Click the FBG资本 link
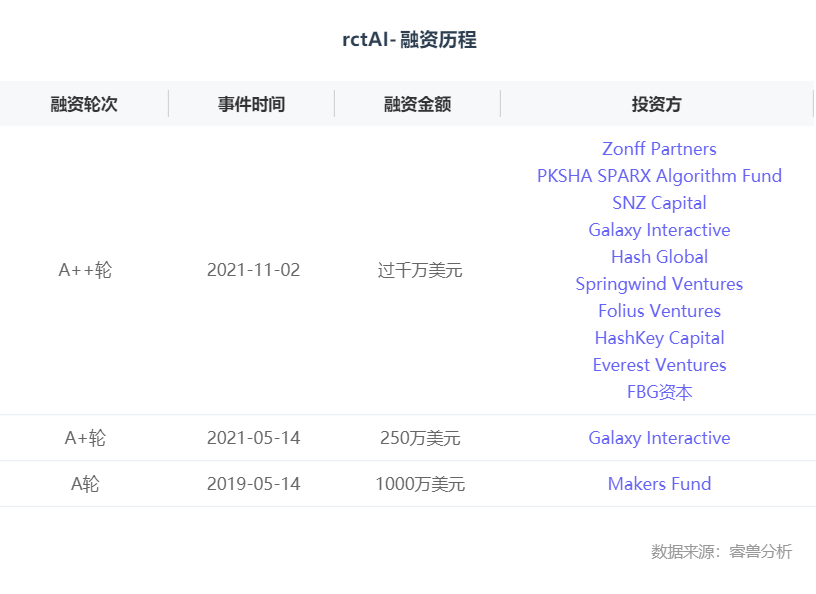 (659, 392)
